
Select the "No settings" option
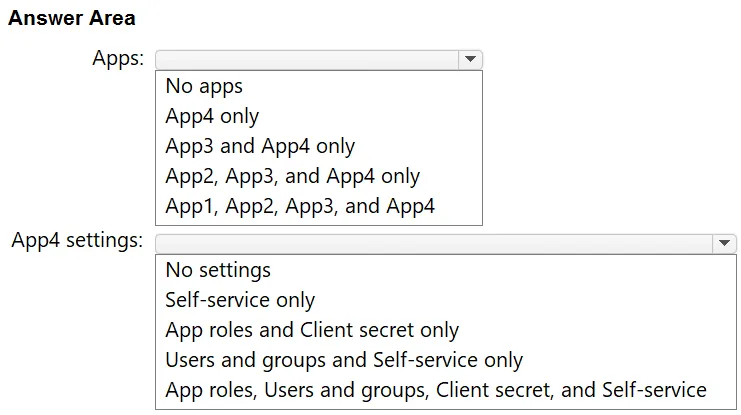pyautogui.click(x=218, y=270)
